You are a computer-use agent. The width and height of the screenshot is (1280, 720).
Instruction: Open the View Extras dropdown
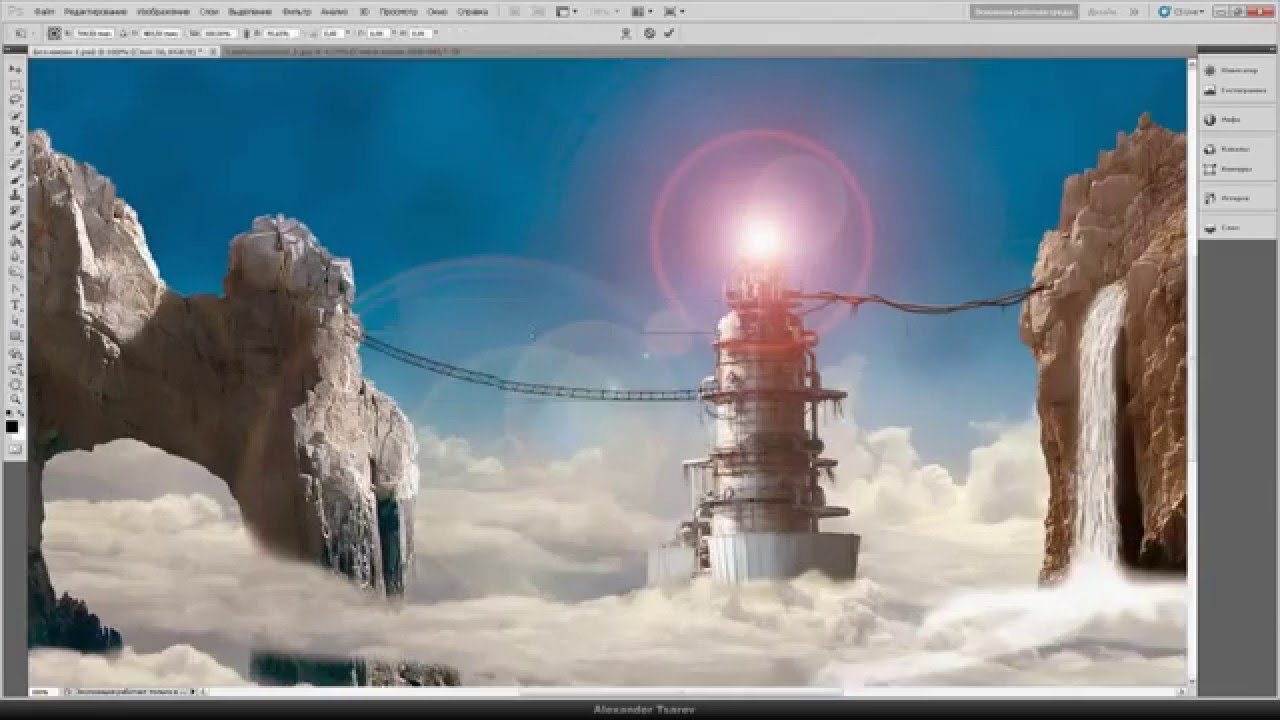tap(565, 11)
